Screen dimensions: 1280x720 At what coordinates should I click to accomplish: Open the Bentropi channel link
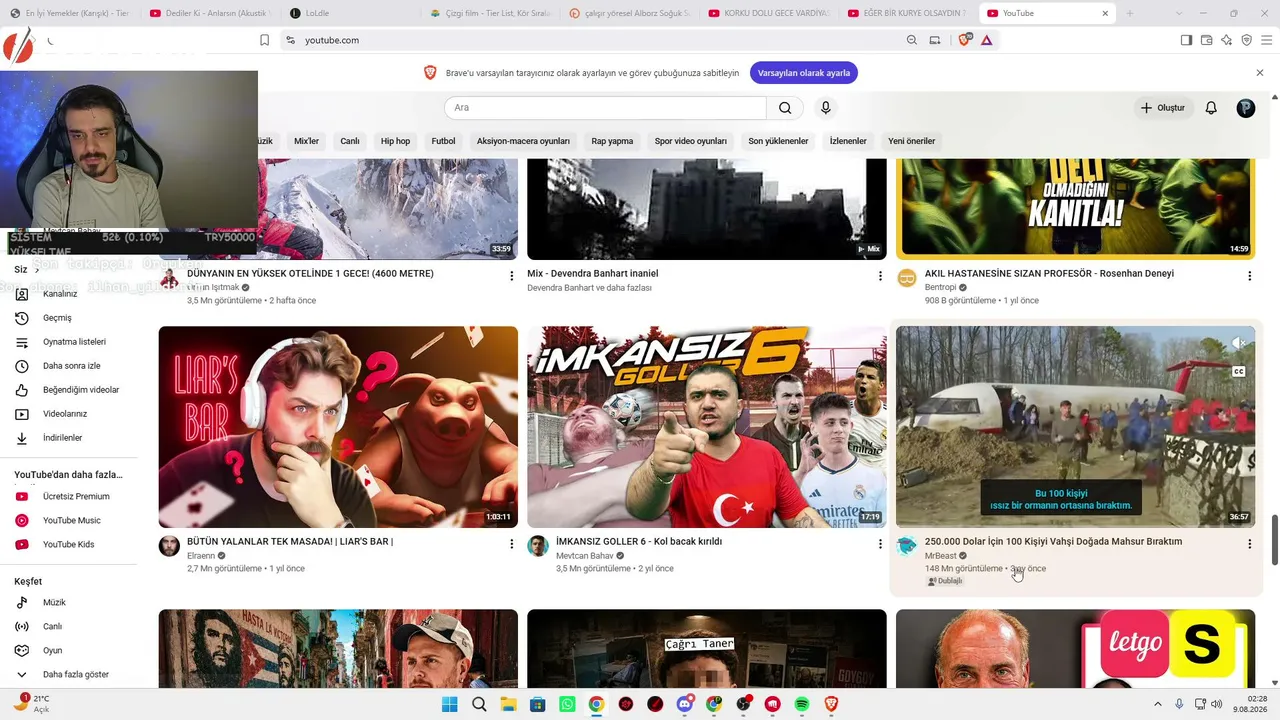941,288
